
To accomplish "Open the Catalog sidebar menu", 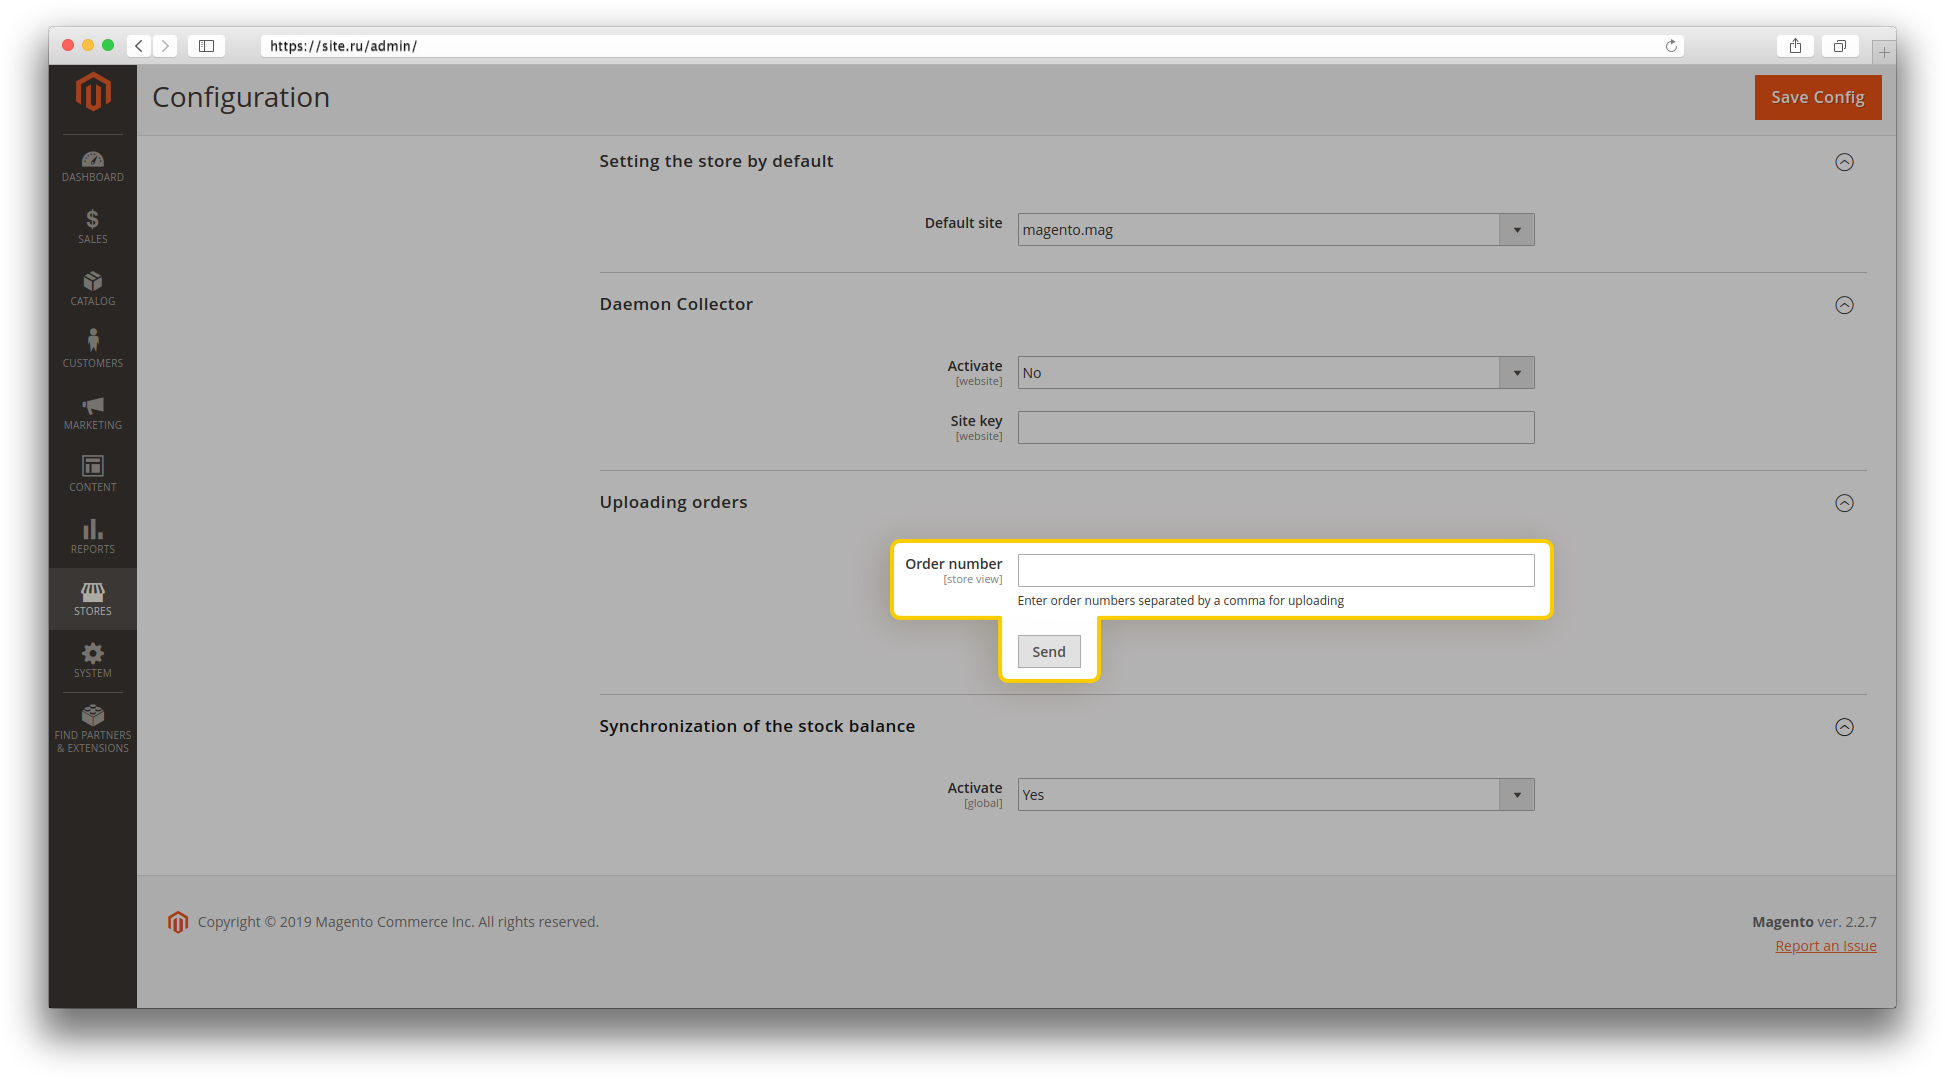I will click(x=93, y=289).
